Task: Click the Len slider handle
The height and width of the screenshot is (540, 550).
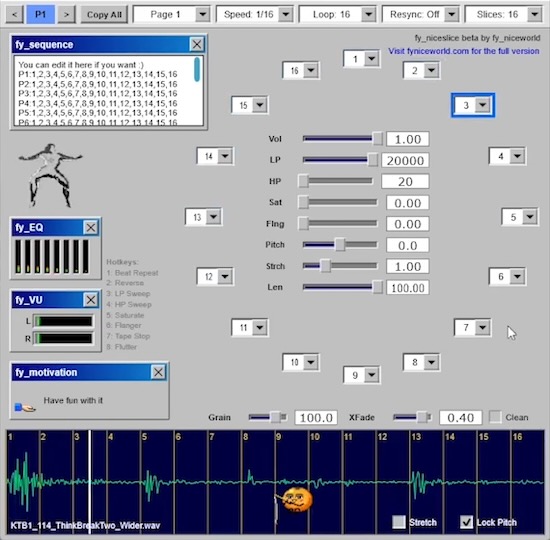Action: tap(377, 287)
